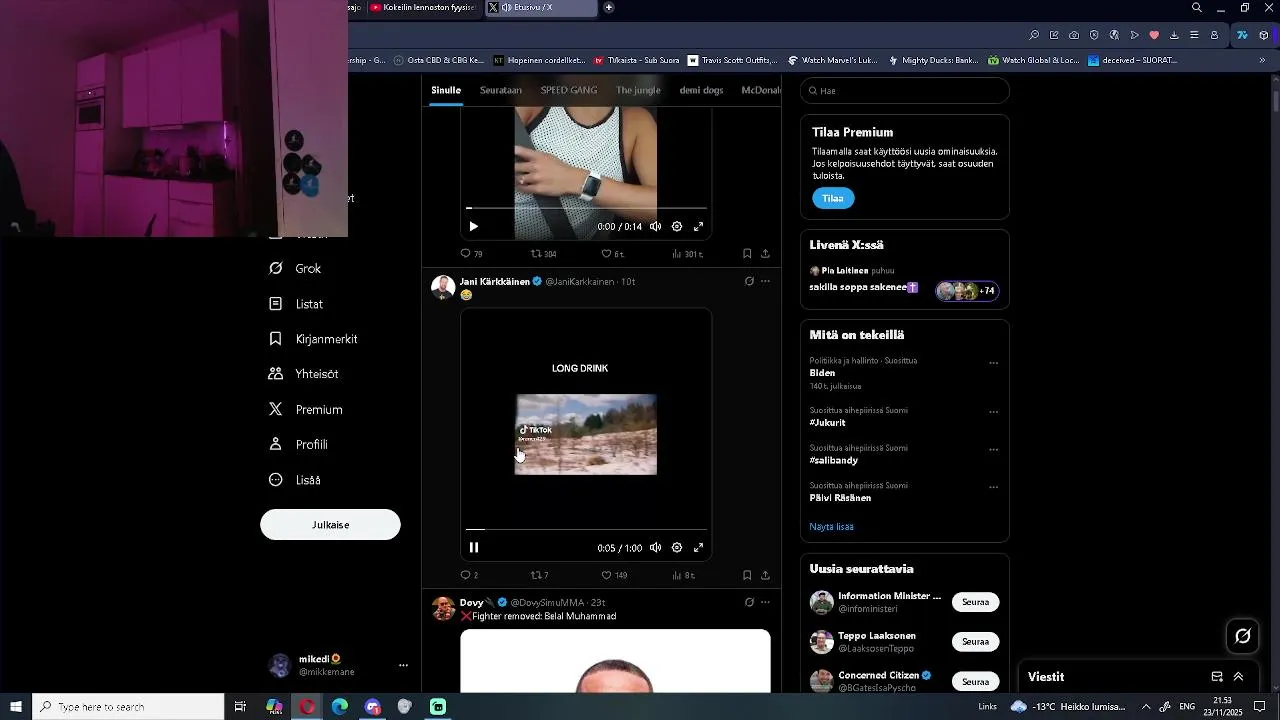Mute the 0:14 video volume
The width and height of the screenshot is (1280, 720).
[x=655, y=227]
